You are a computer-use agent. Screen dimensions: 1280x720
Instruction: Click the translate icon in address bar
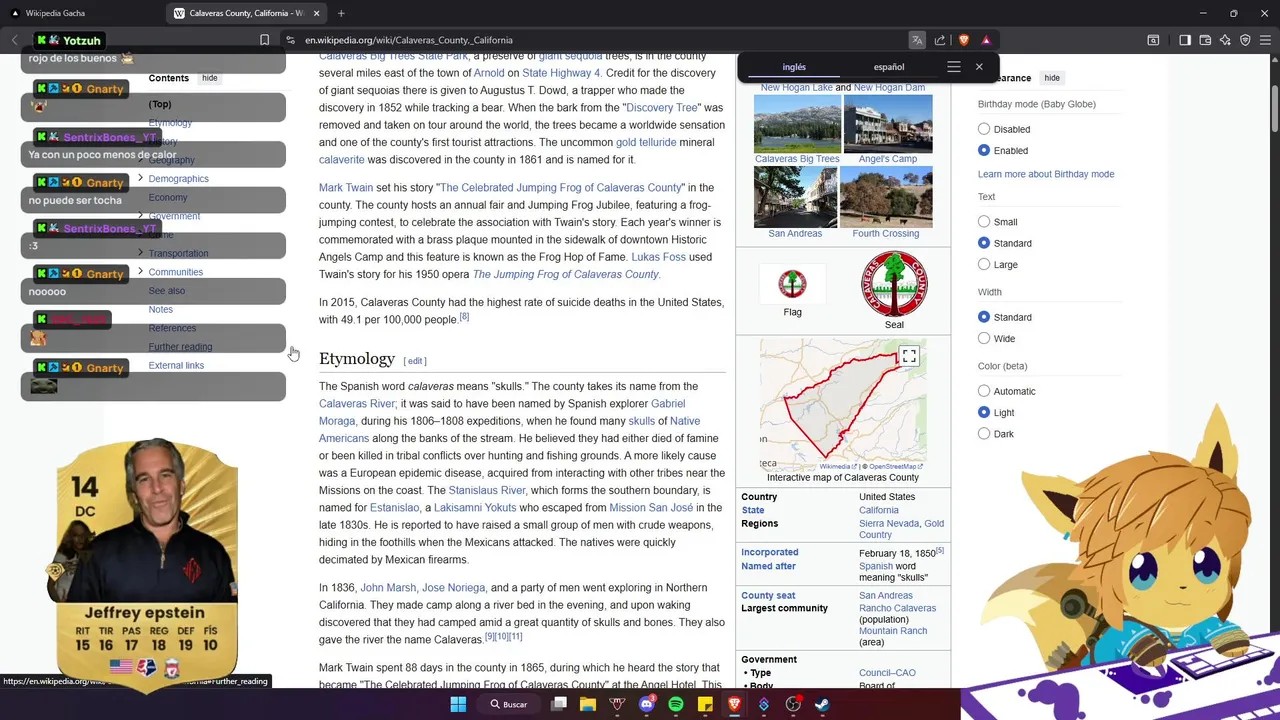coord(917,40)
